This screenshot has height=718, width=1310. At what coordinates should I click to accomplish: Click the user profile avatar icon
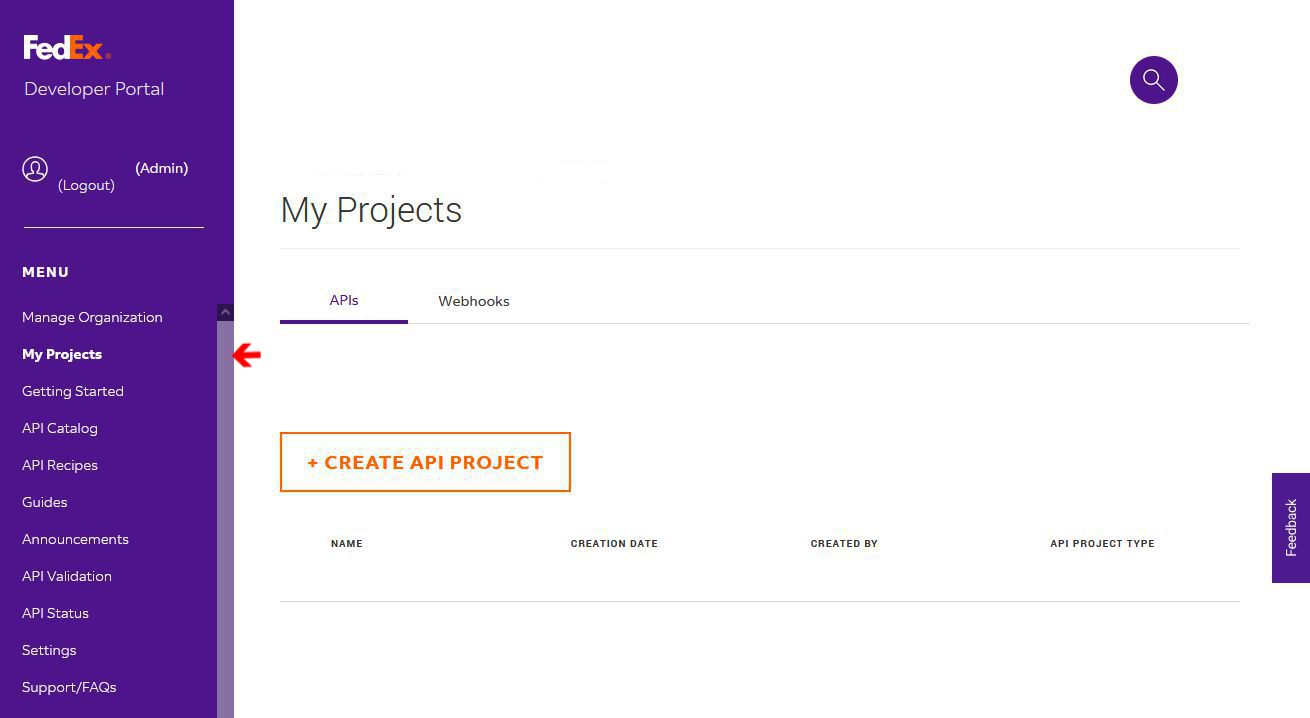[35, 169]
